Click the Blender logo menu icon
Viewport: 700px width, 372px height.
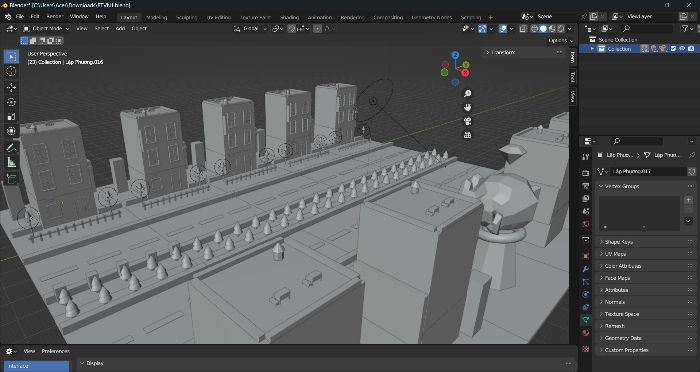coord(8,17)
